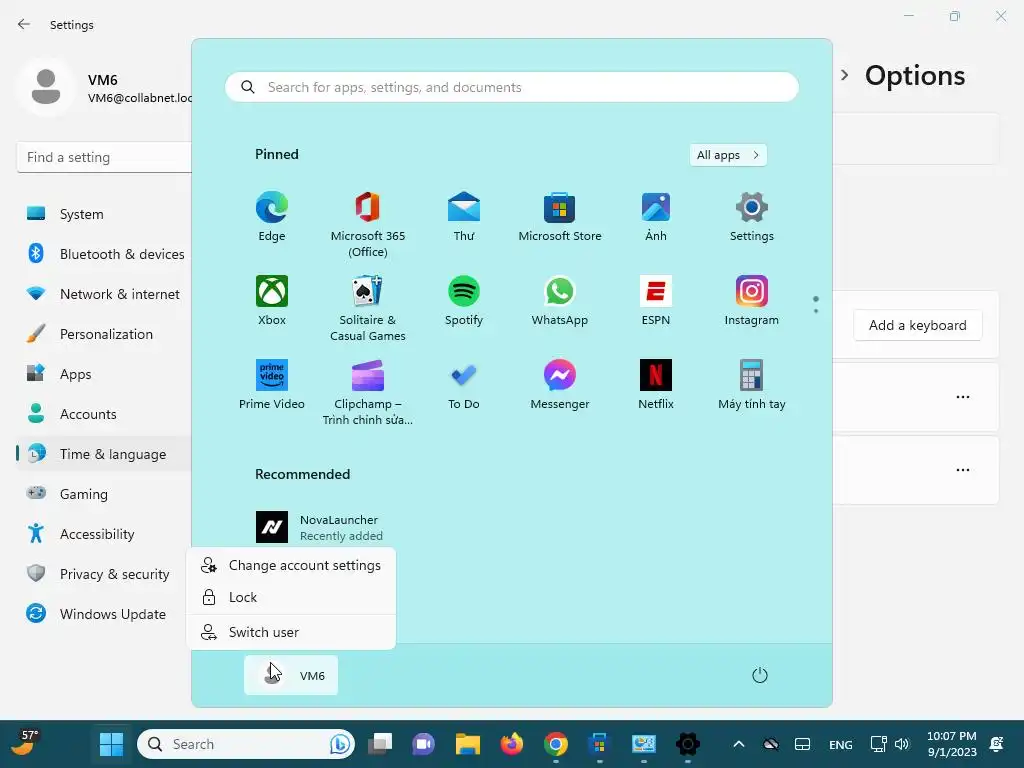Screen dimensions: 1024x768
Task: Launch Microsoft 365 (Office)
Action: point(368,224)
